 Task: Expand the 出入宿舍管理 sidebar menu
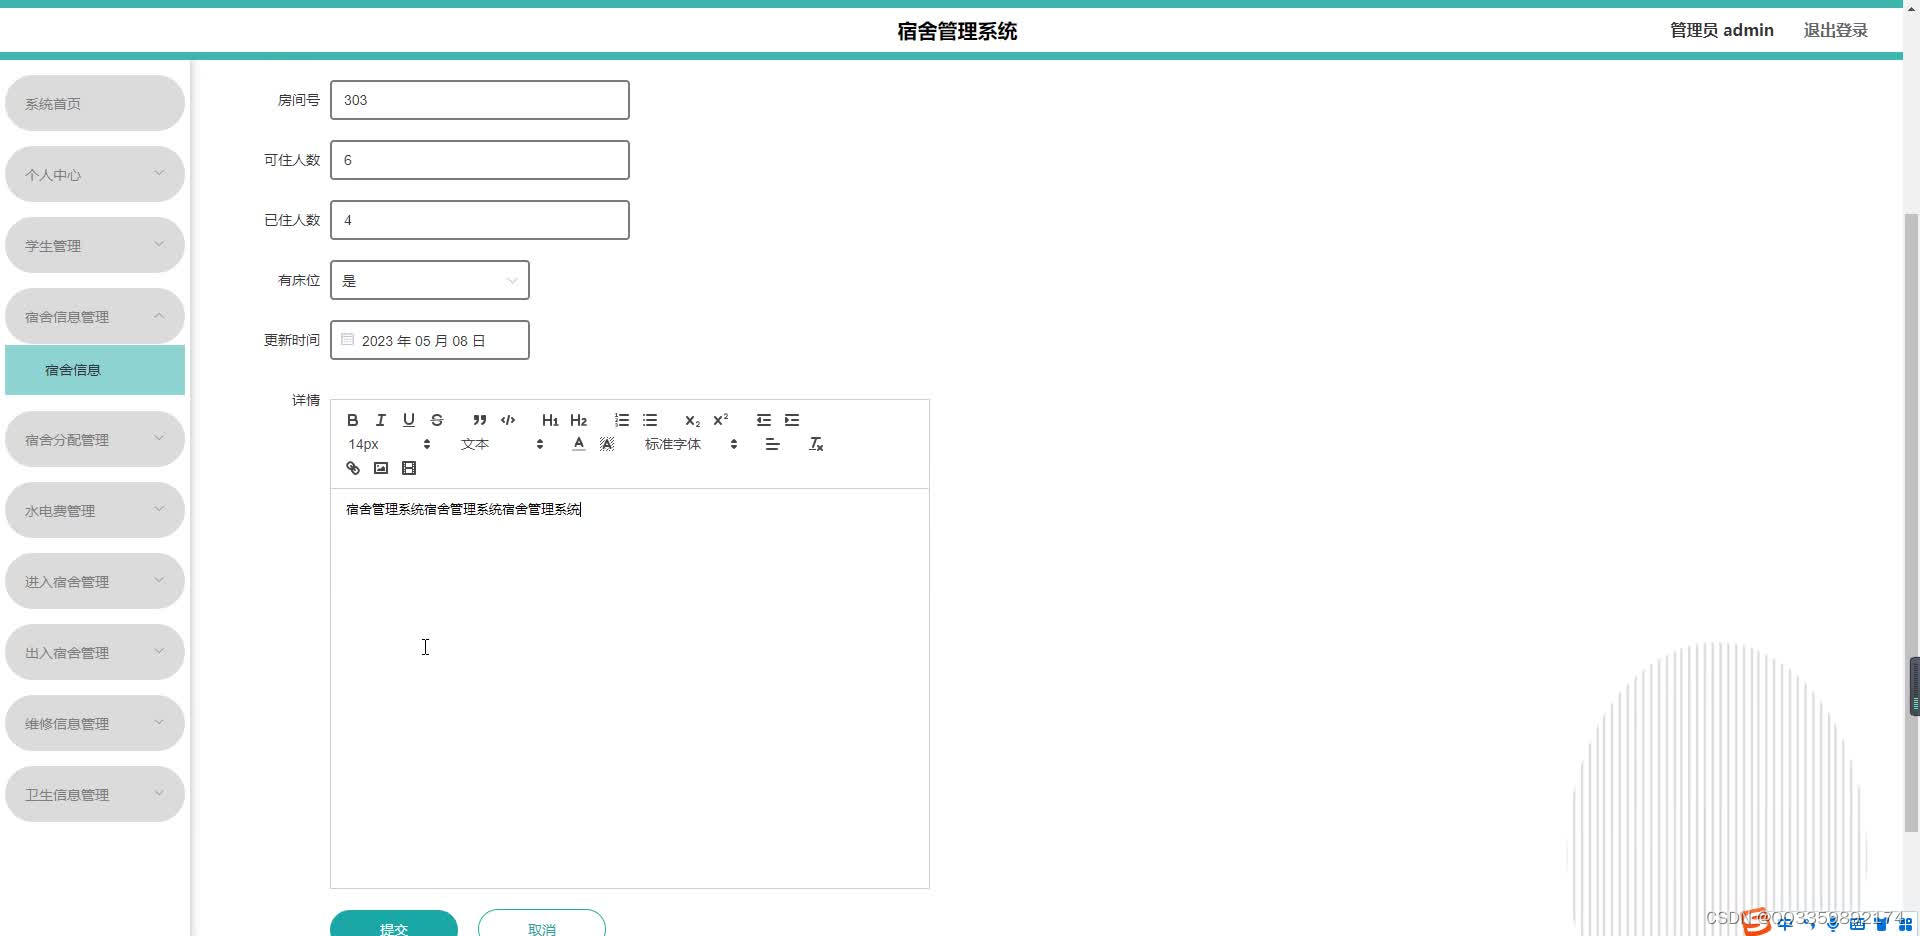95,652
